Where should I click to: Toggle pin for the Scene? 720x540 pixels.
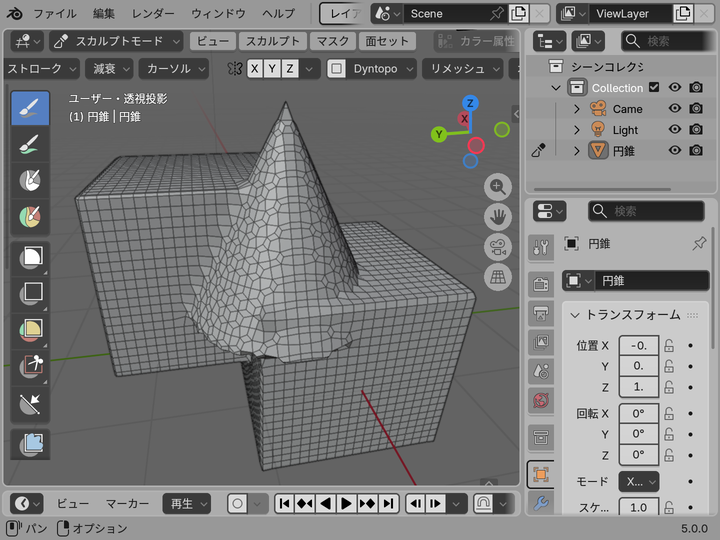[496, 14]
